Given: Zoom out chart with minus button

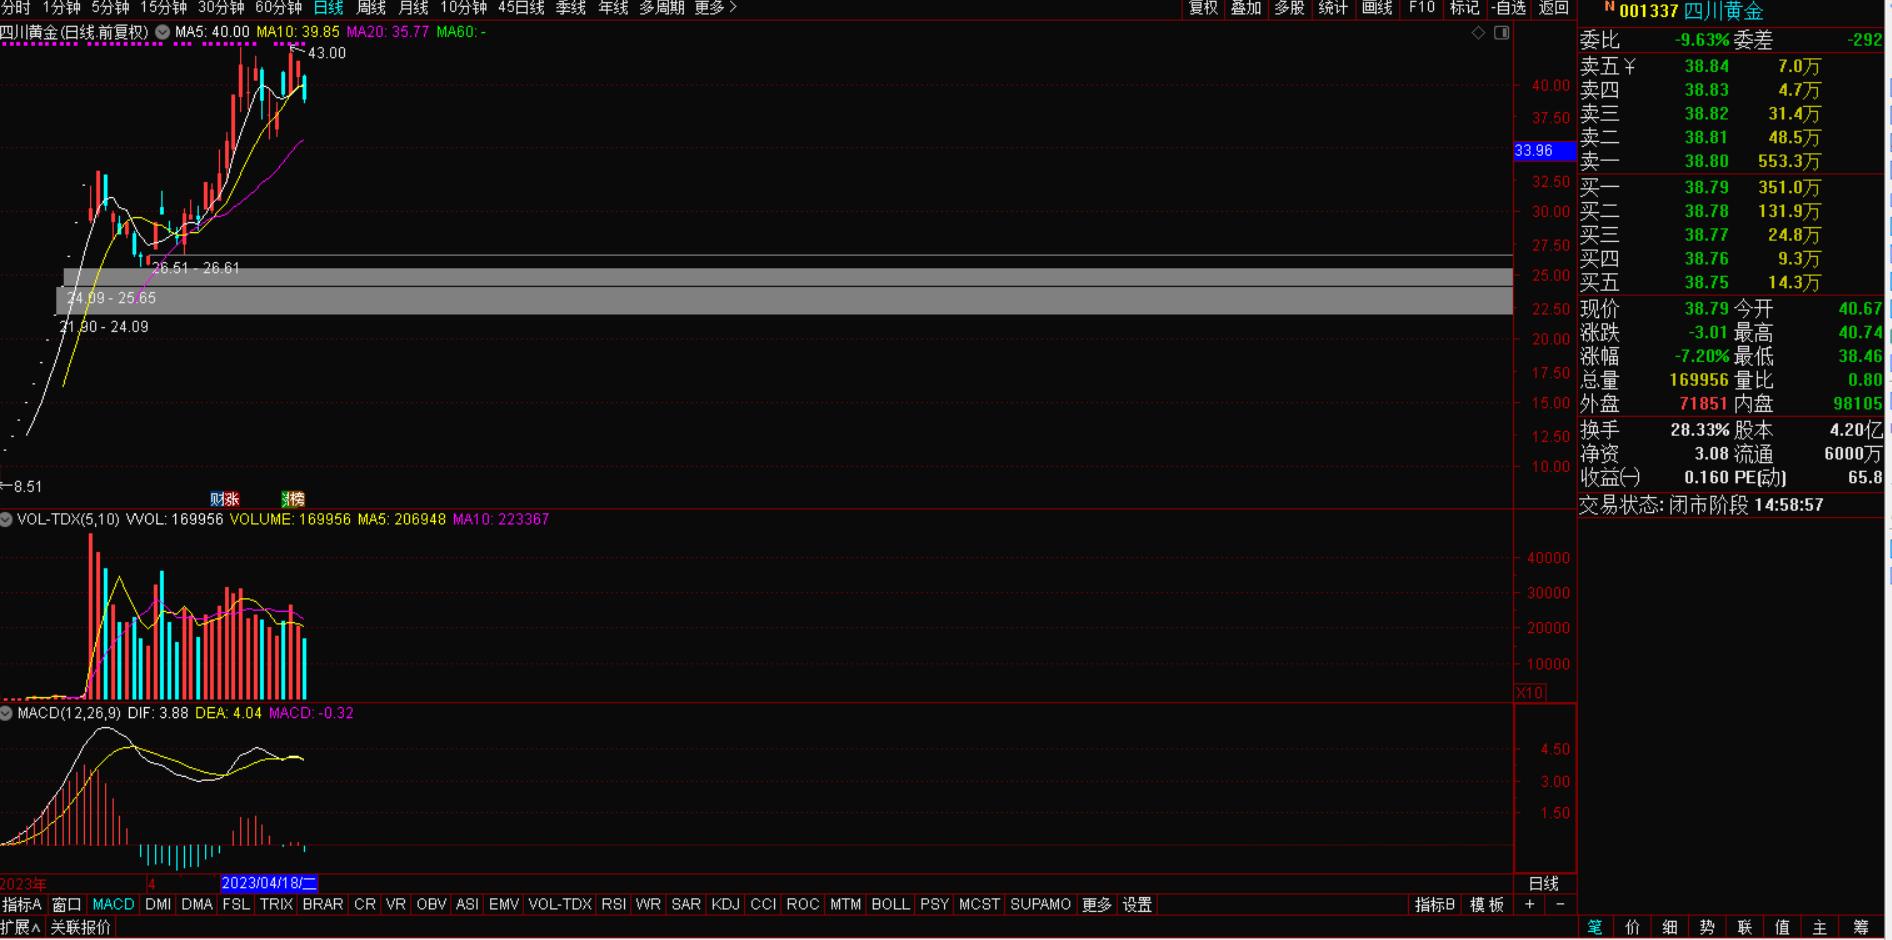Looking at the screenshot, I should (x=1560, y=904).
